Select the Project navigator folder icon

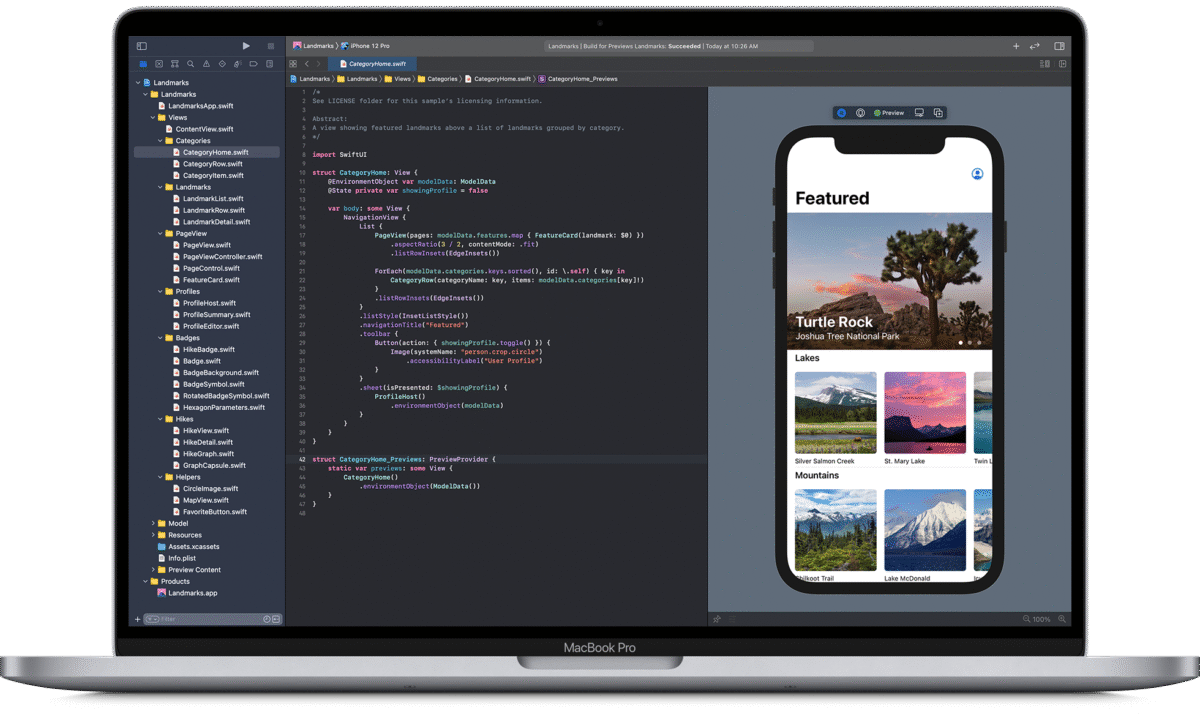(x=143, y=64)
